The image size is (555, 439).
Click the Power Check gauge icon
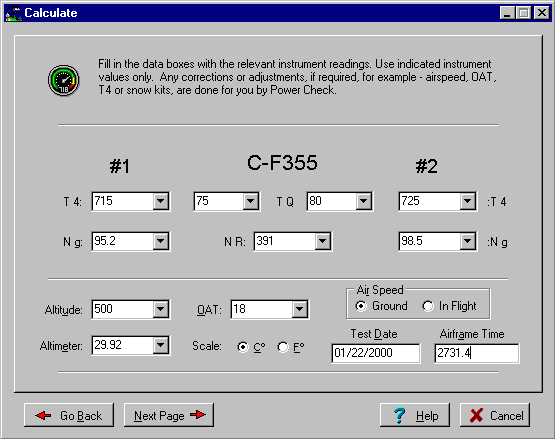64,80
